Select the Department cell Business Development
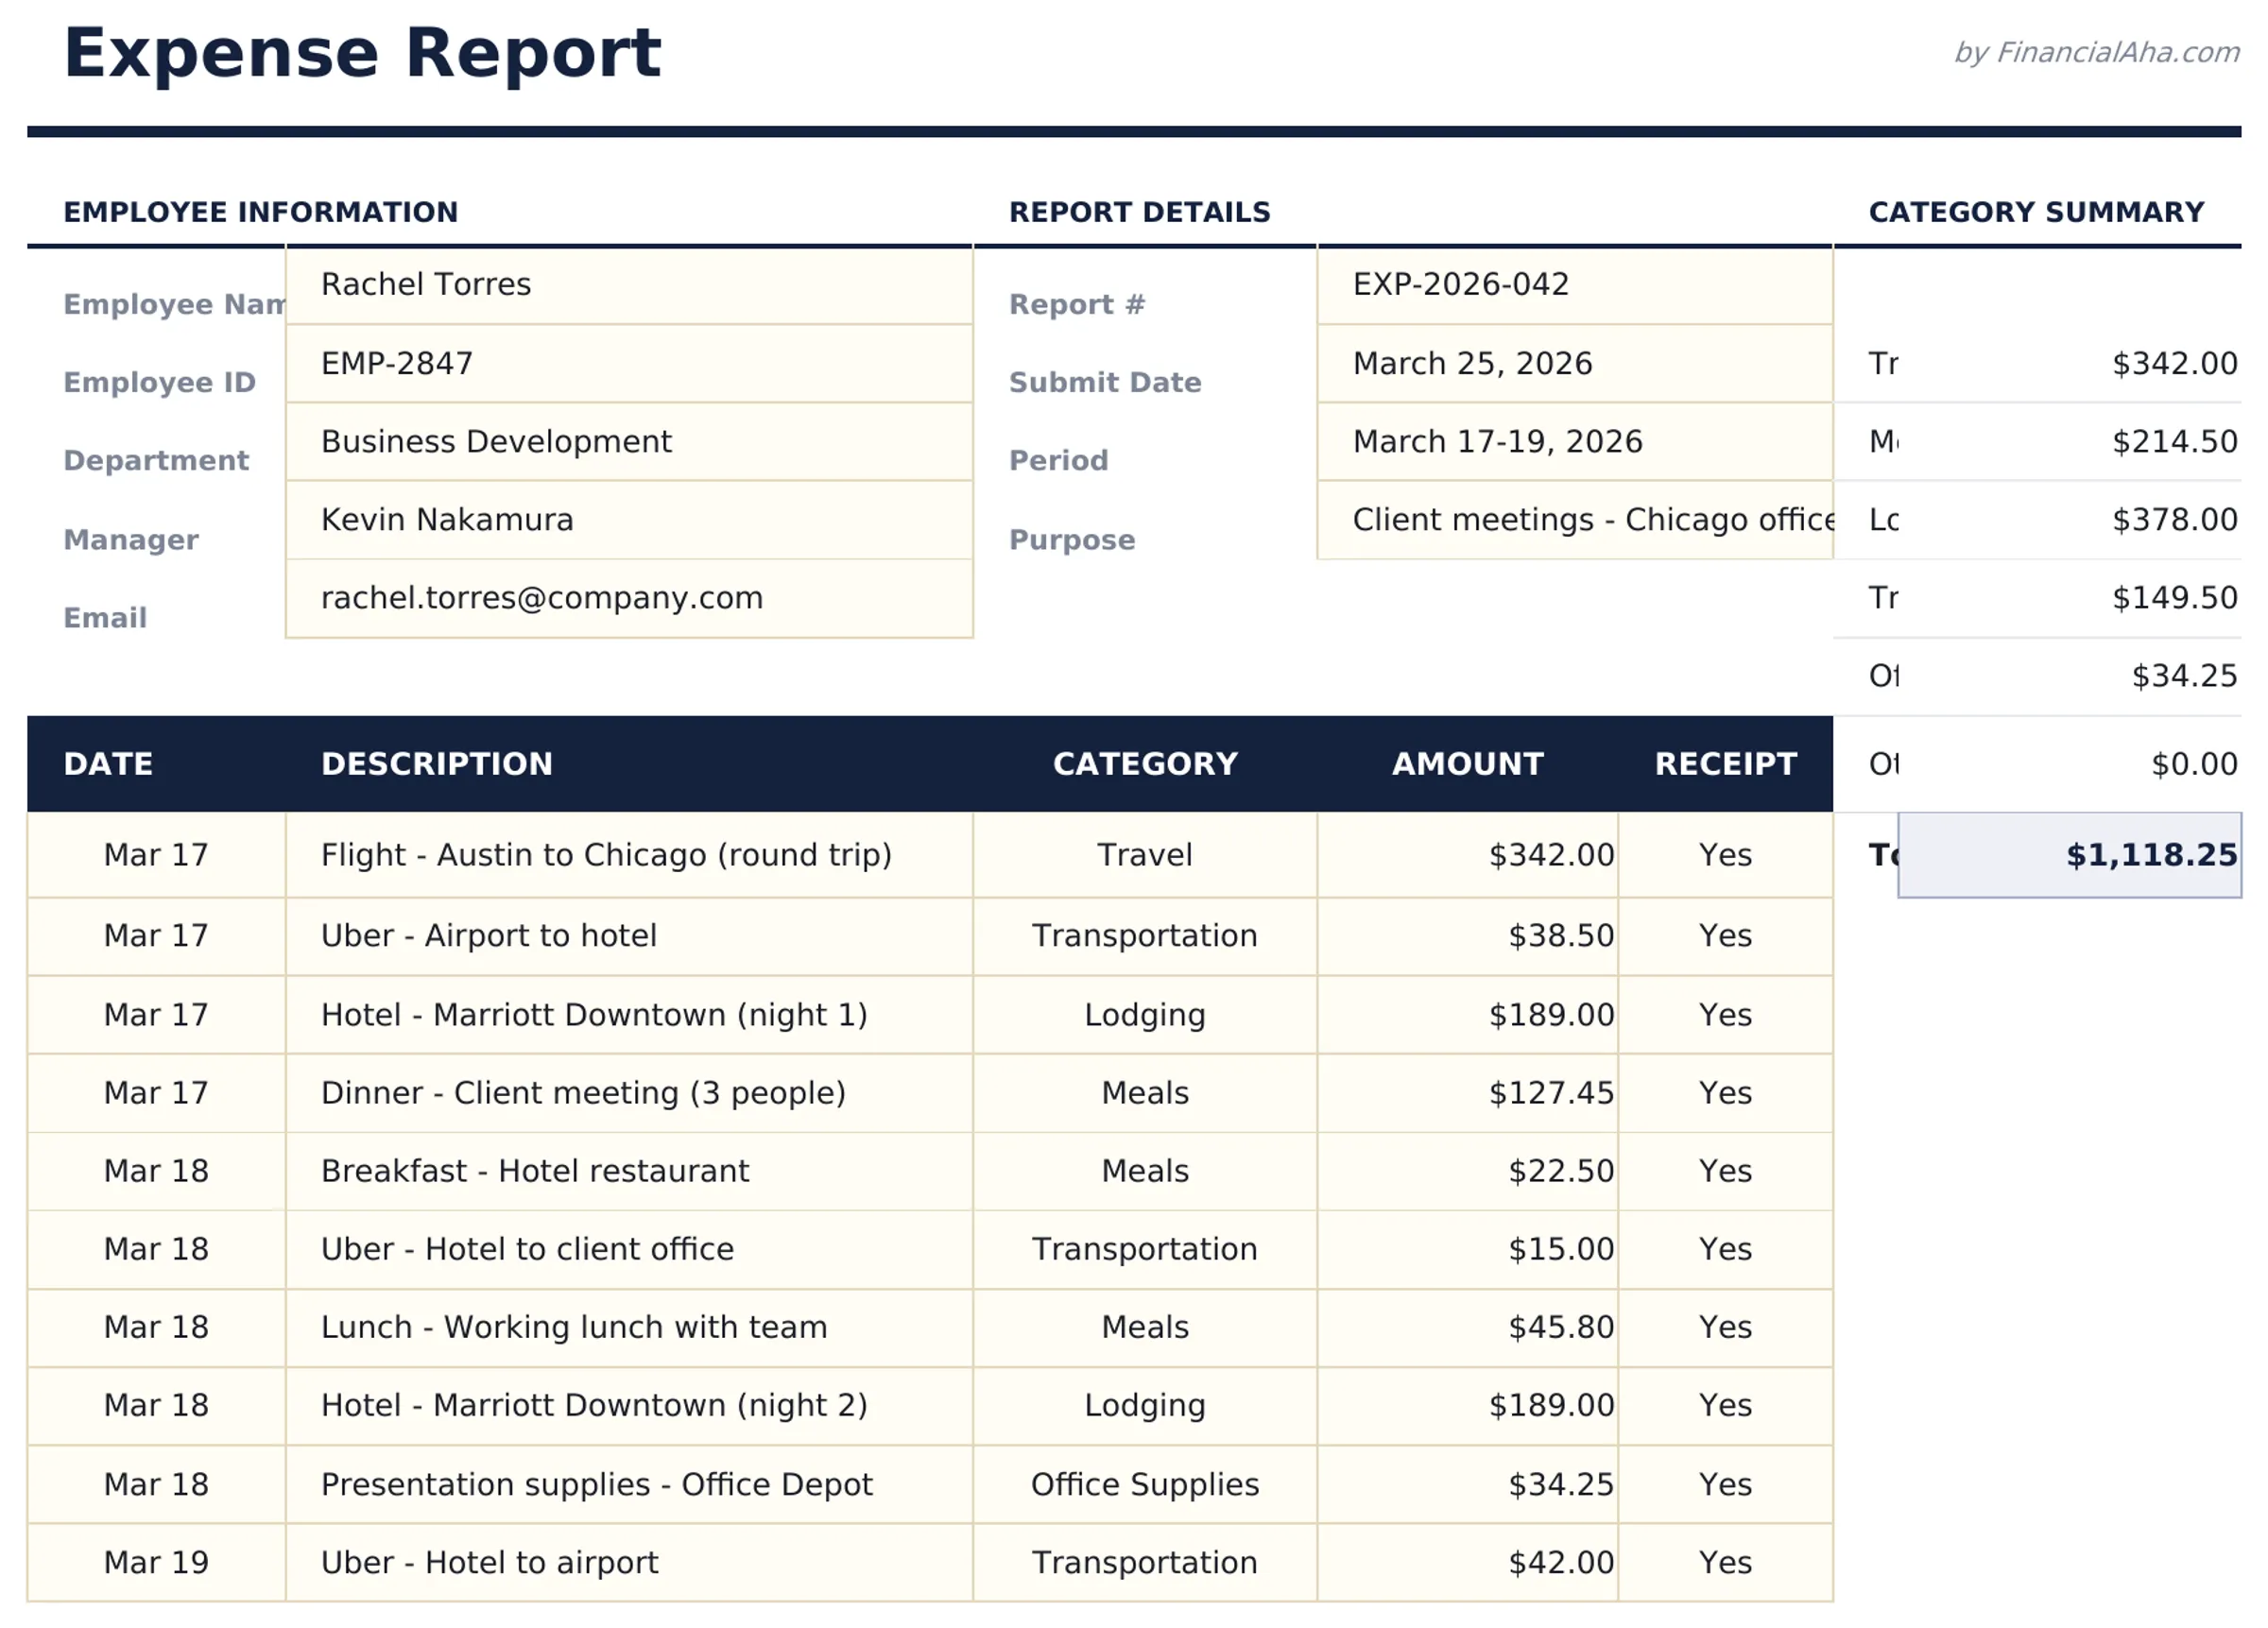 [x=628, y=442]
